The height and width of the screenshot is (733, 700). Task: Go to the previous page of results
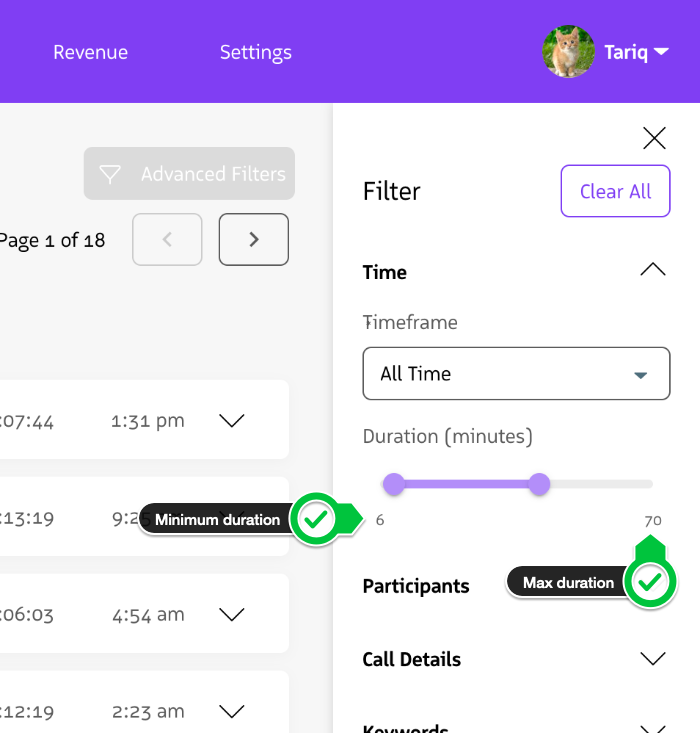(x=167, y=240)
